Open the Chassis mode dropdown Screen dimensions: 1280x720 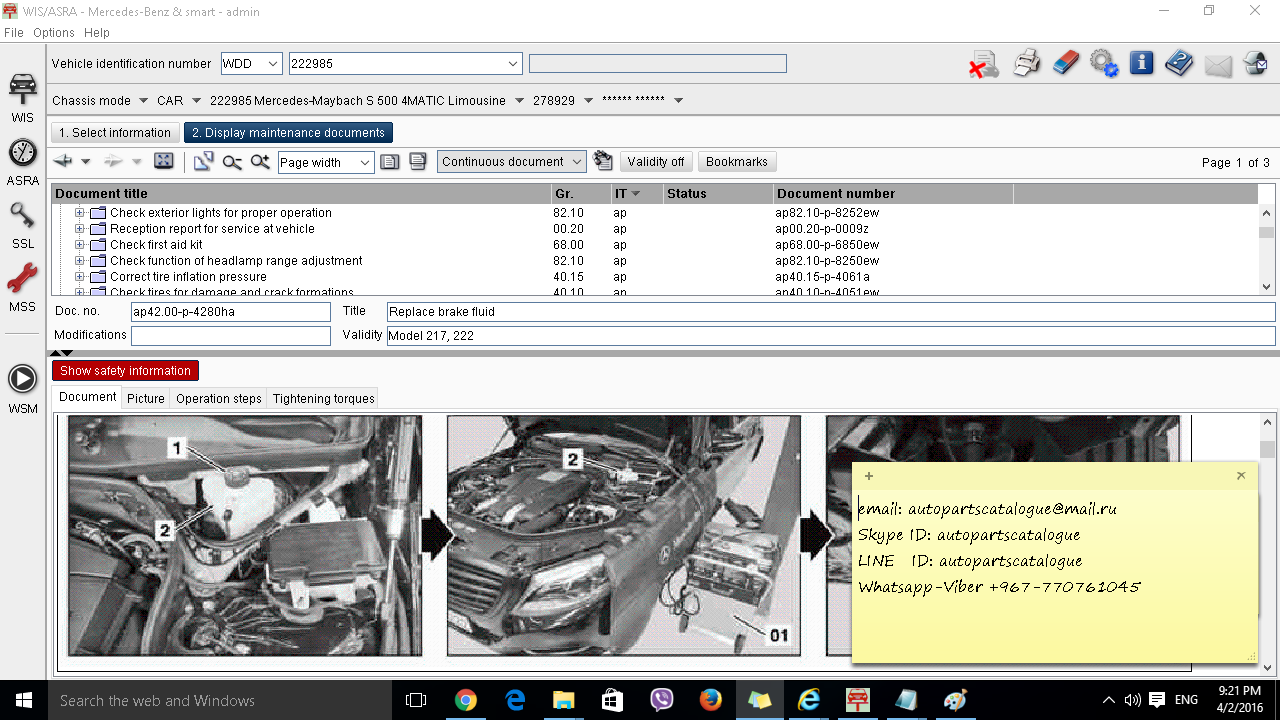141,100
